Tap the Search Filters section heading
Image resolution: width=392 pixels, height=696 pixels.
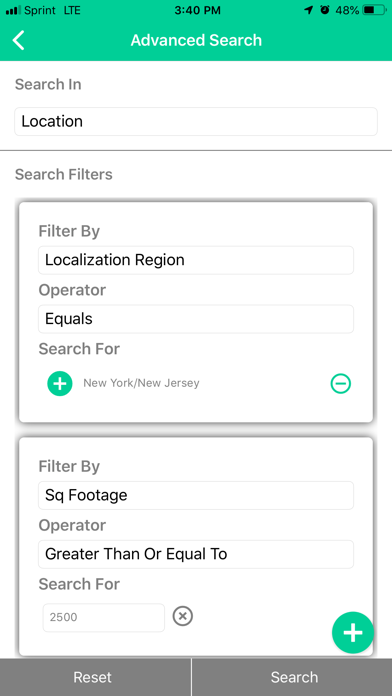[x=63, y=174]
